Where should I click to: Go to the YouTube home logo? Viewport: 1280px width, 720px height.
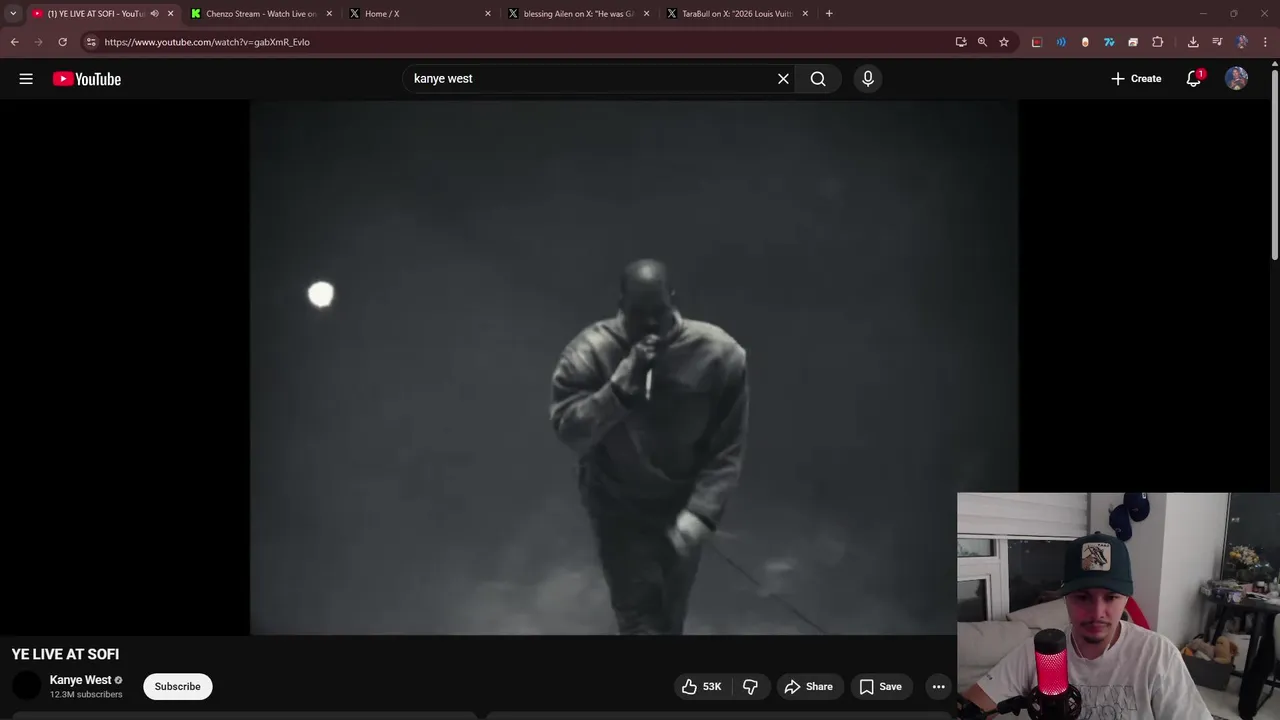87,79
